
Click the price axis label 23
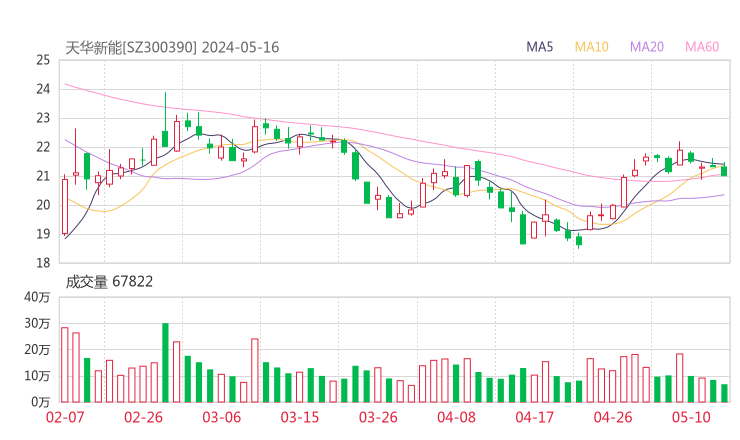[x=43, y=118]
